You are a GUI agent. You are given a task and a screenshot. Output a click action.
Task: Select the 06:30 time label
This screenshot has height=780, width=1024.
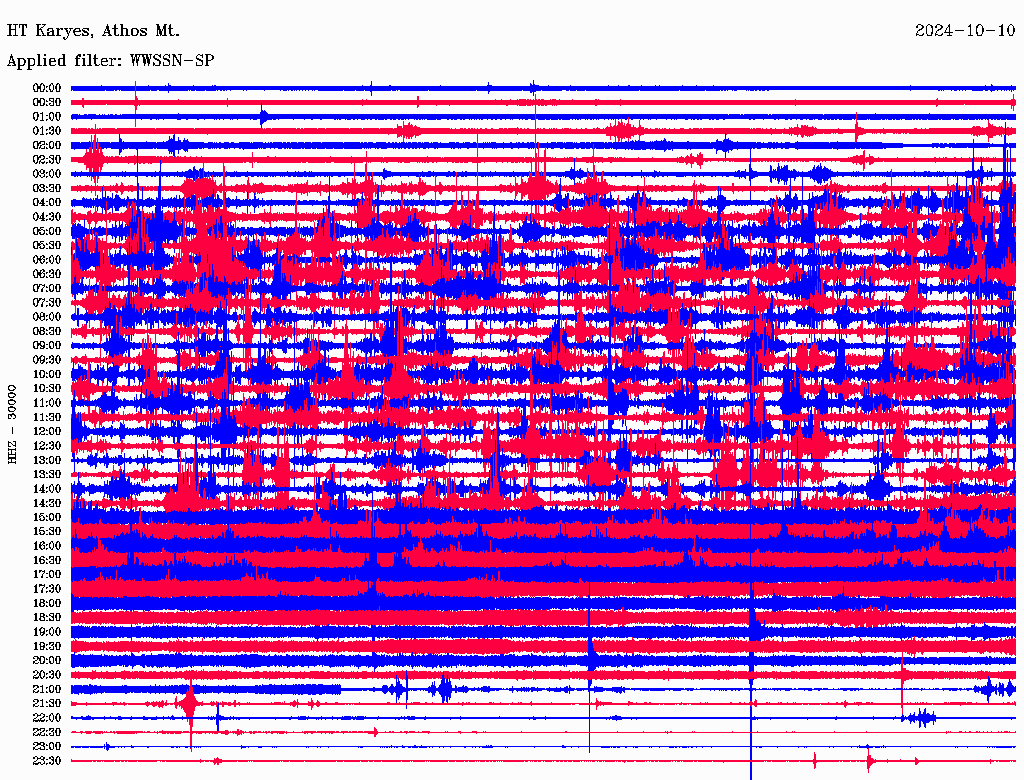click(47, 274)
